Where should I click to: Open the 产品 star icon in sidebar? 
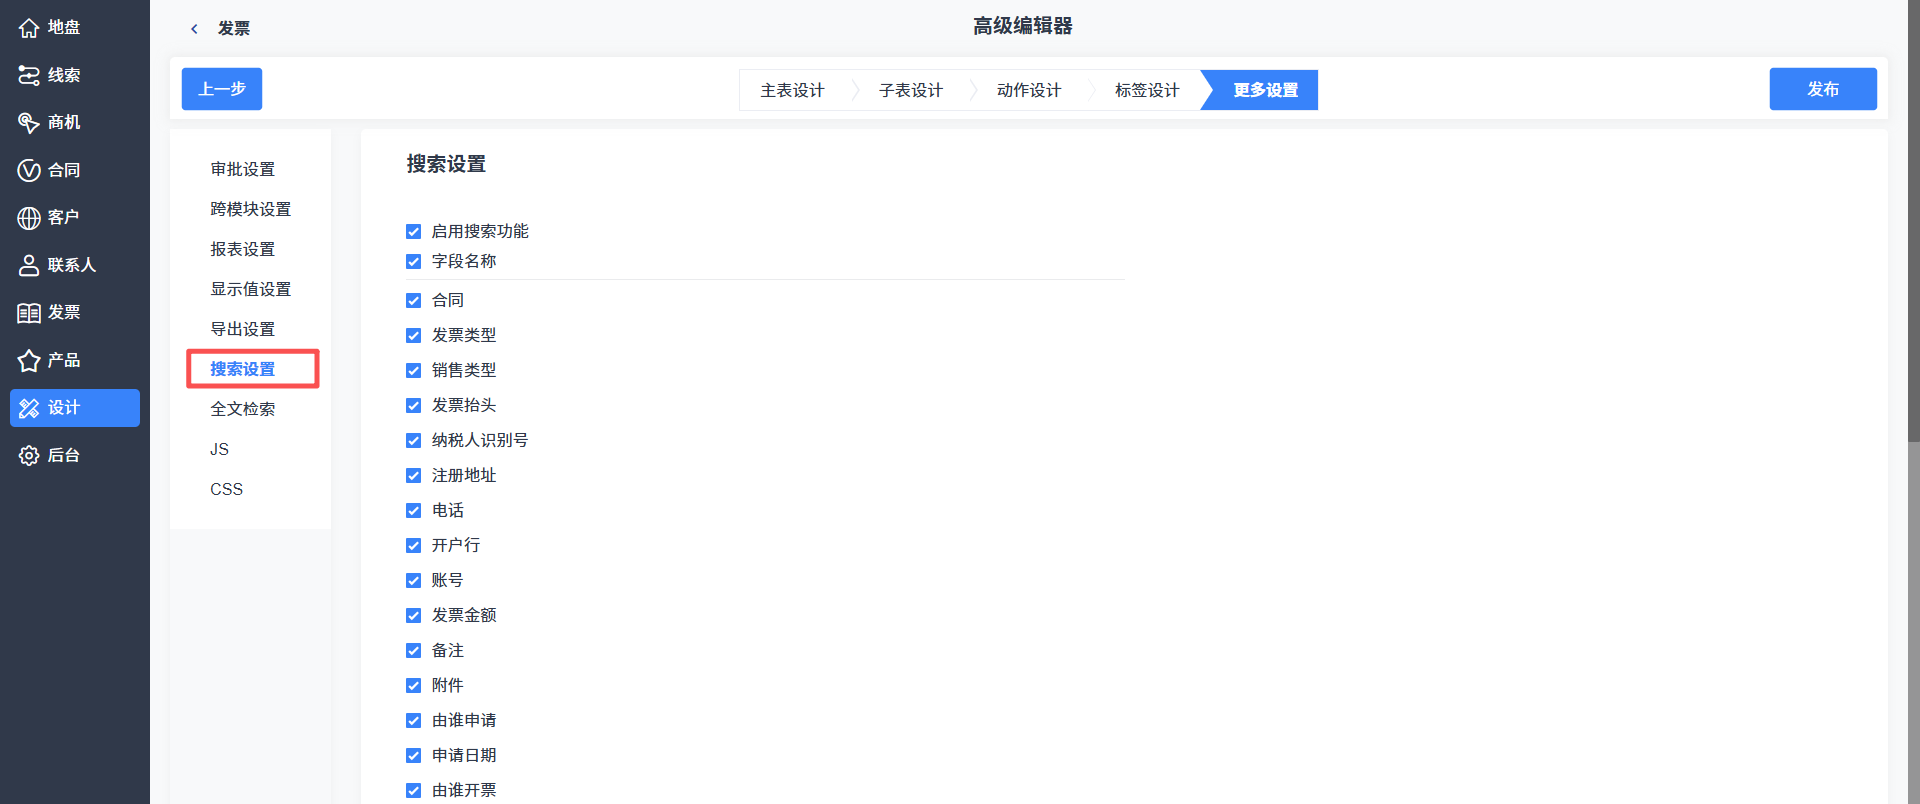[29, 360]
